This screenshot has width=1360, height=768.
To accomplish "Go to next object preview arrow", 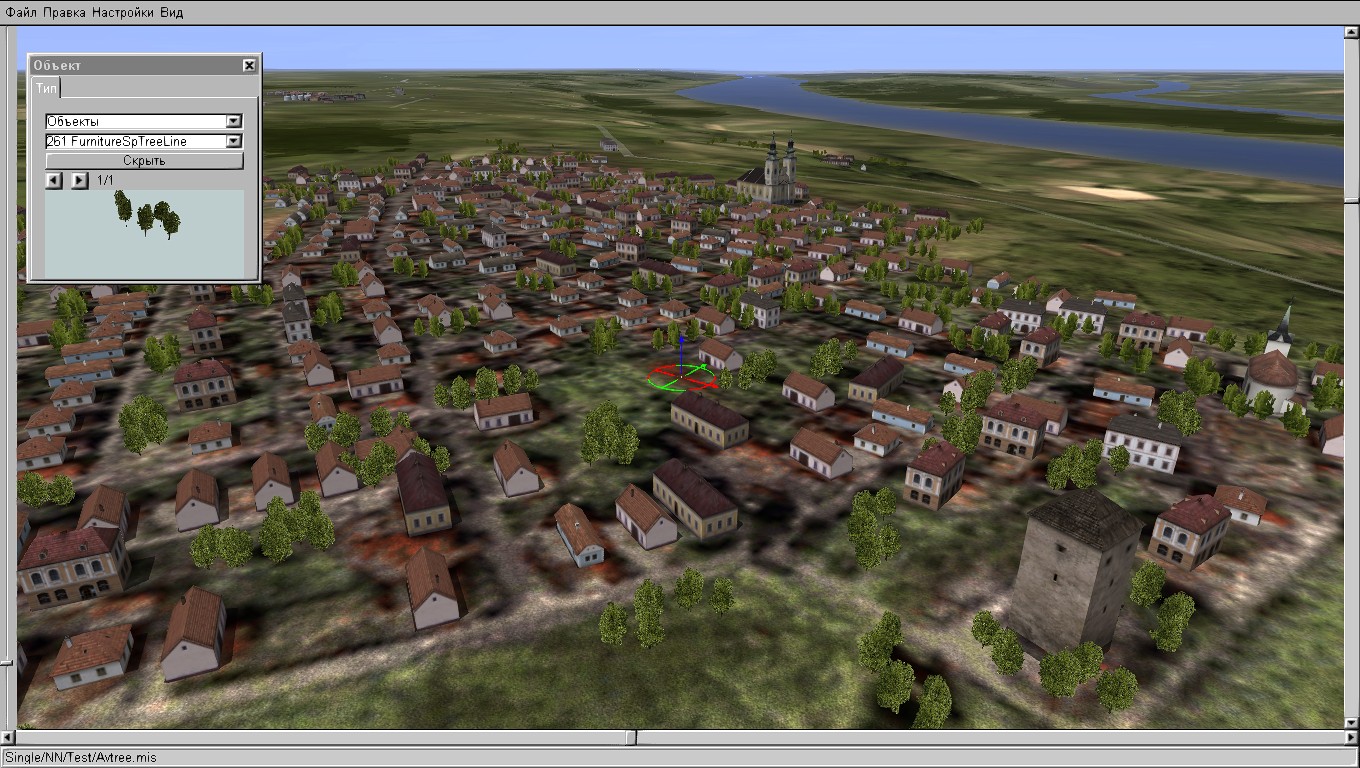I will pos(79,180).
